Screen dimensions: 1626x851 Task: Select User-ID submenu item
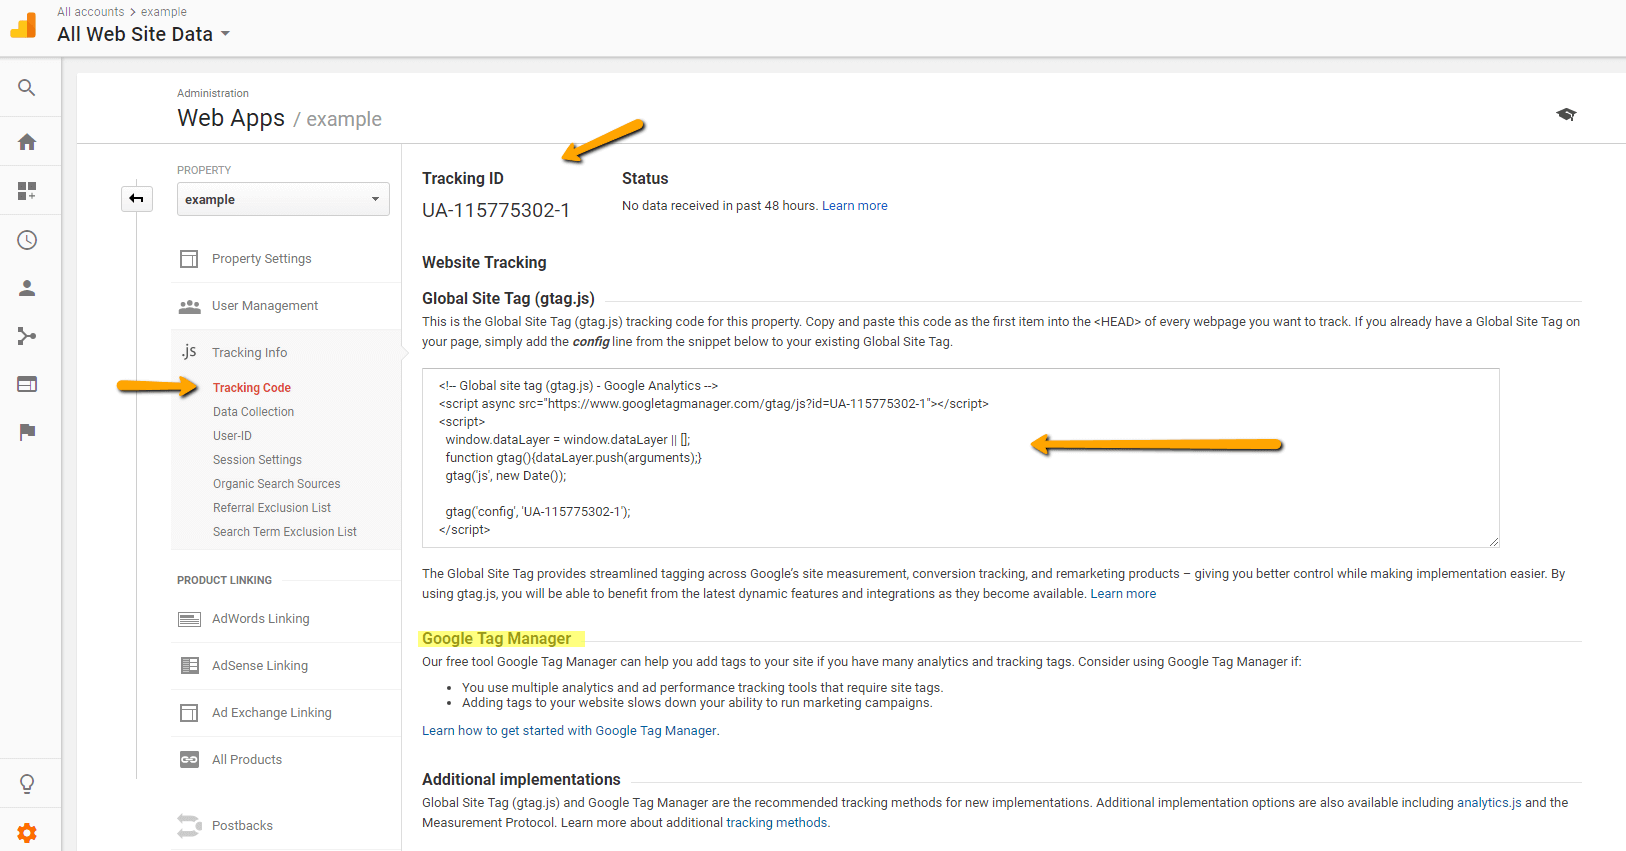(232, 436)
